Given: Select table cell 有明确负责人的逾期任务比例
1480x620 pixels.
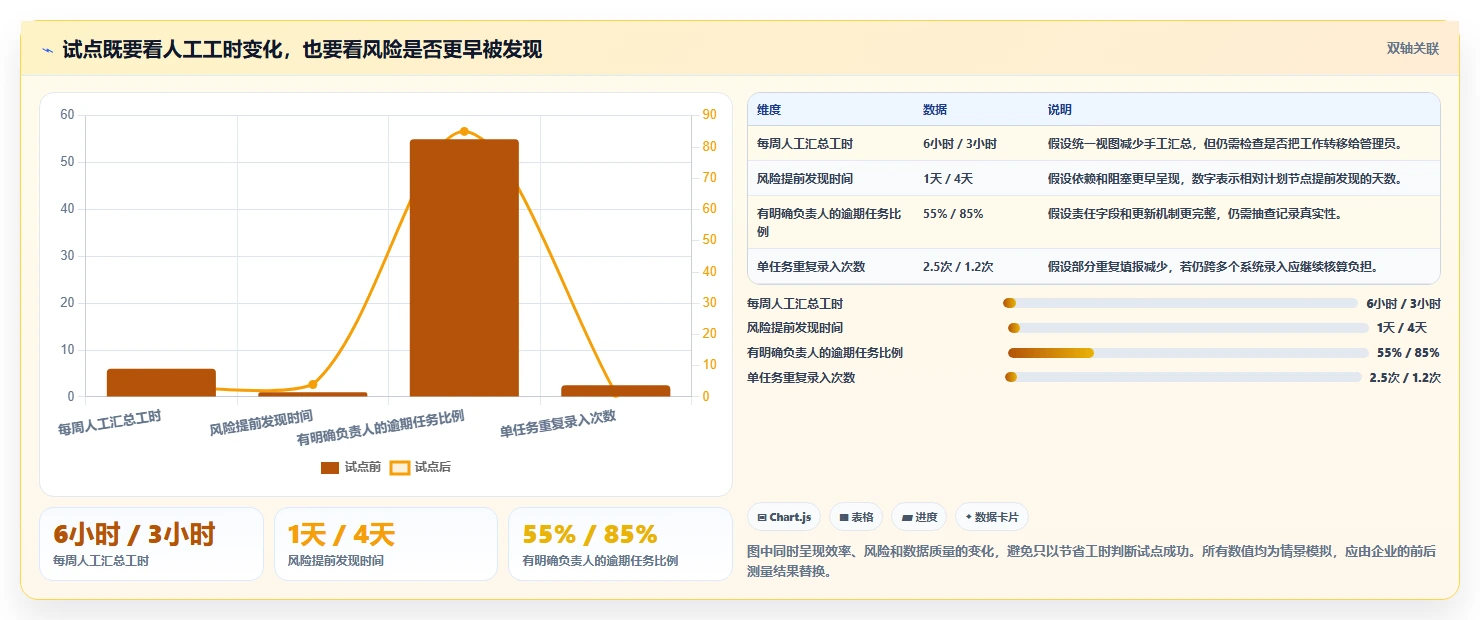Looking at the screenshot, I should pos(829,222).
